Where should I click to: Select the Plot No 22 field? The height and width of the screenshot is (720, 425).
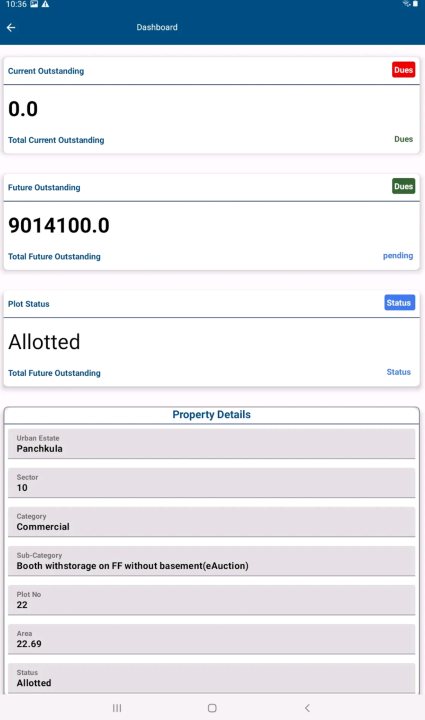tap(212, 600)
